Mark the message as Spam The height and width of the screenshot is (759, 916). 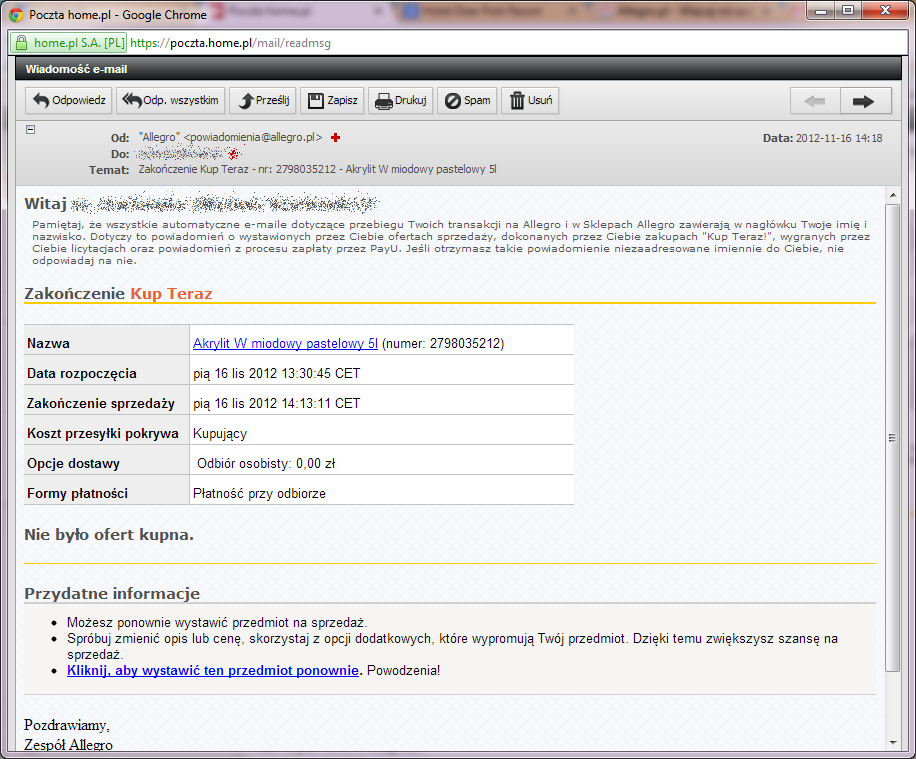[x=467, y=100]
